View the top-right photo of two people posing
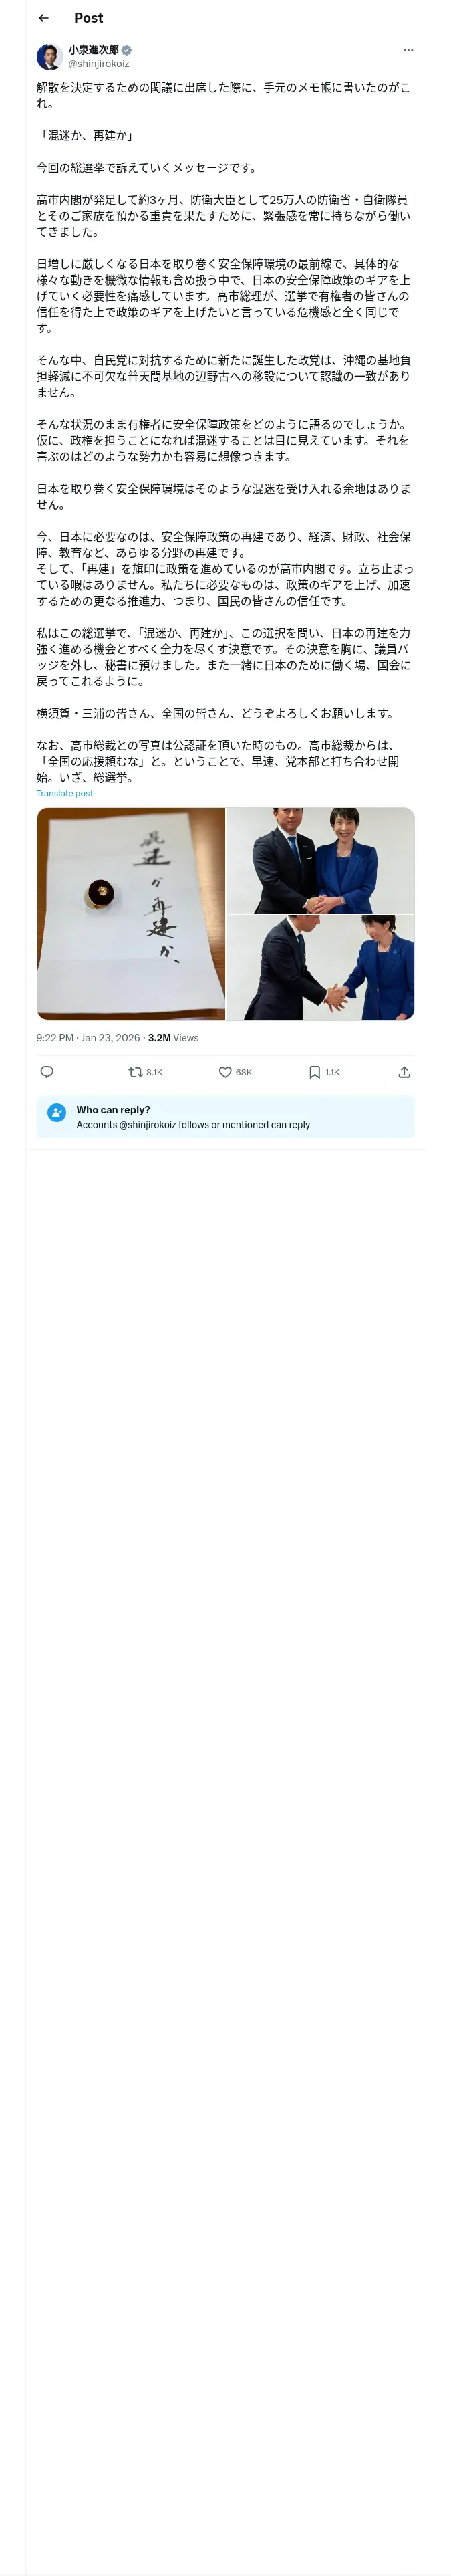Screen dimensions: 451x2576 click(320, 860)
